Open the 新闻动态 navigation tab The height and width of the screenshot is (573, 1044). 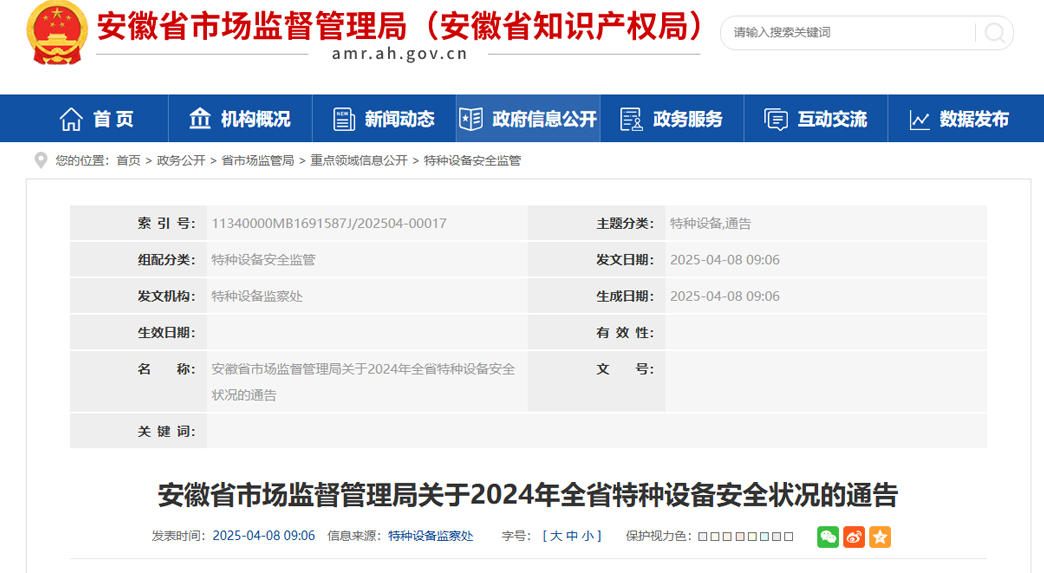(x=384, y=119)
